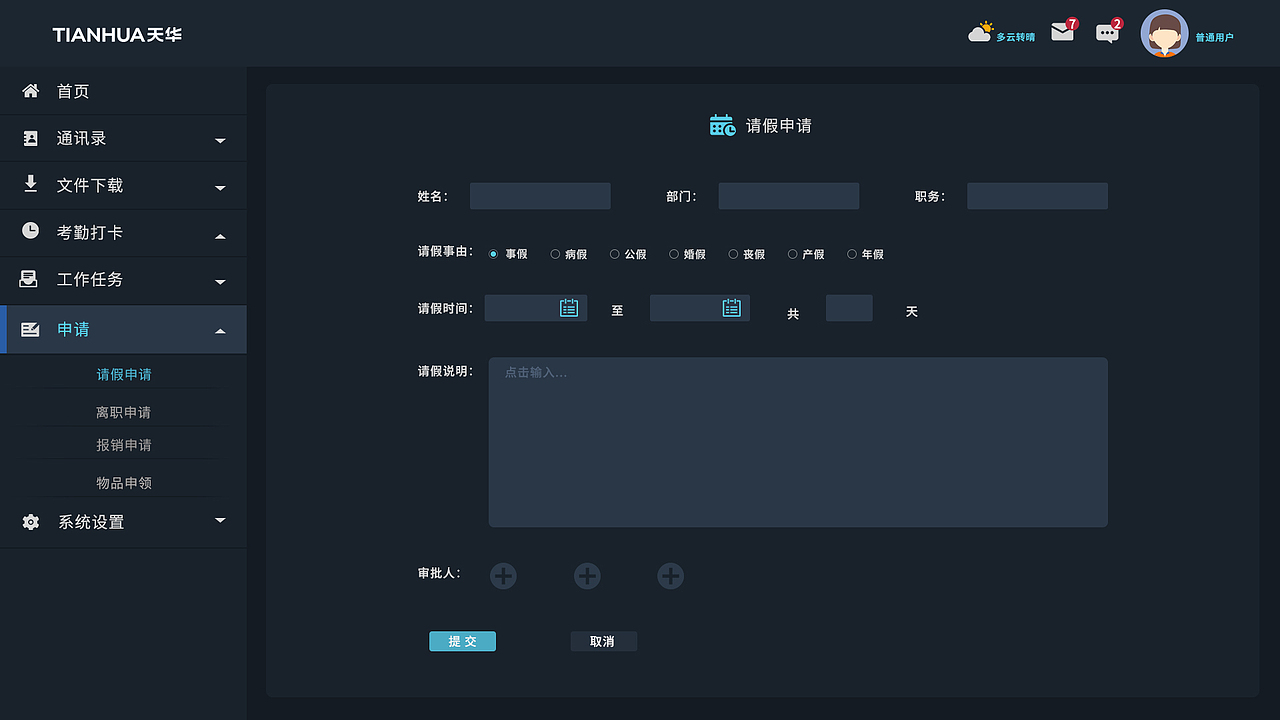
Task: Click the contacts icon next to 通讯录
Action: coord(29,138)
